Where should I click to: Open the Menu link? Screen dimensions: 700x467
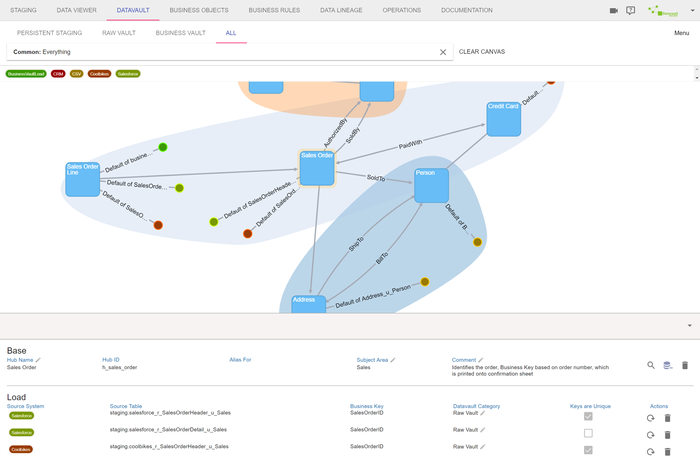point(682,33)
